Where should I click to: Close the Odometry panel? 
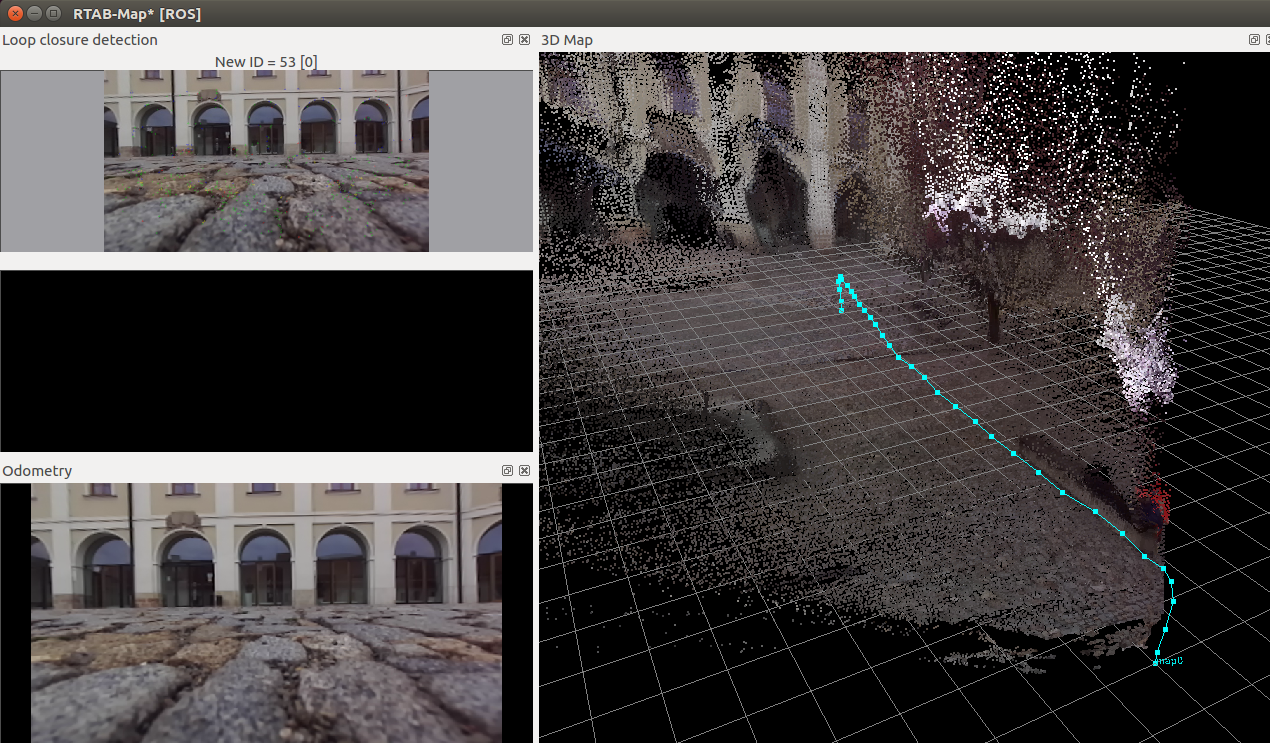525,471
